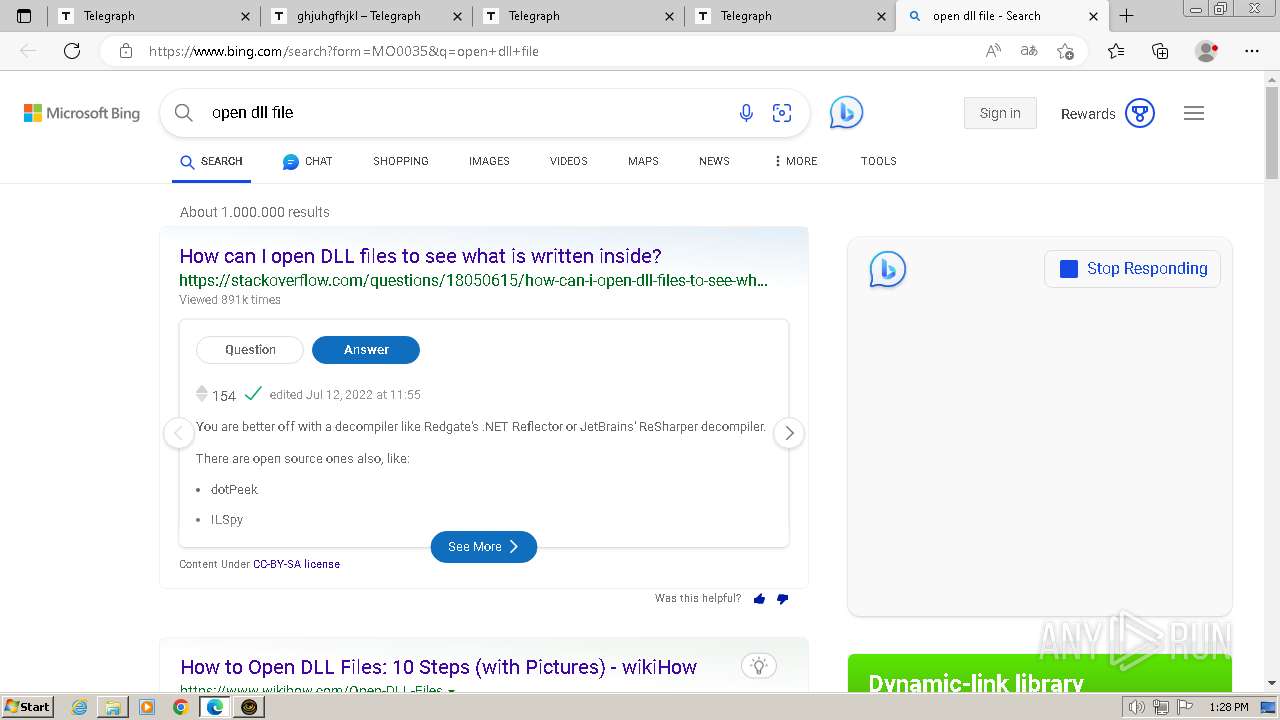Click the Sign in button
This screenshot has height=720, width=1280.
(x=1000, y=113)
